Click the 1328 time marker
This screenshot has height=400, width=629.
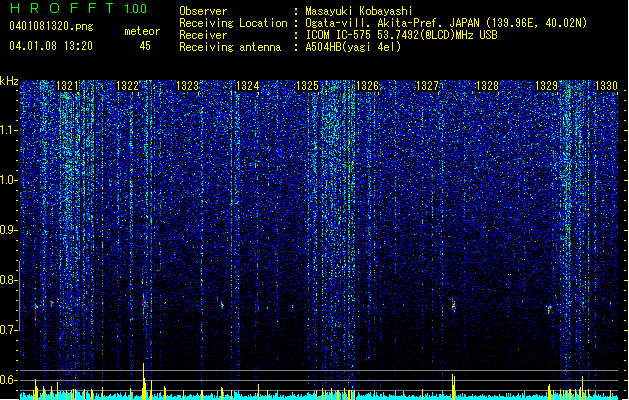tap(487, 86)
